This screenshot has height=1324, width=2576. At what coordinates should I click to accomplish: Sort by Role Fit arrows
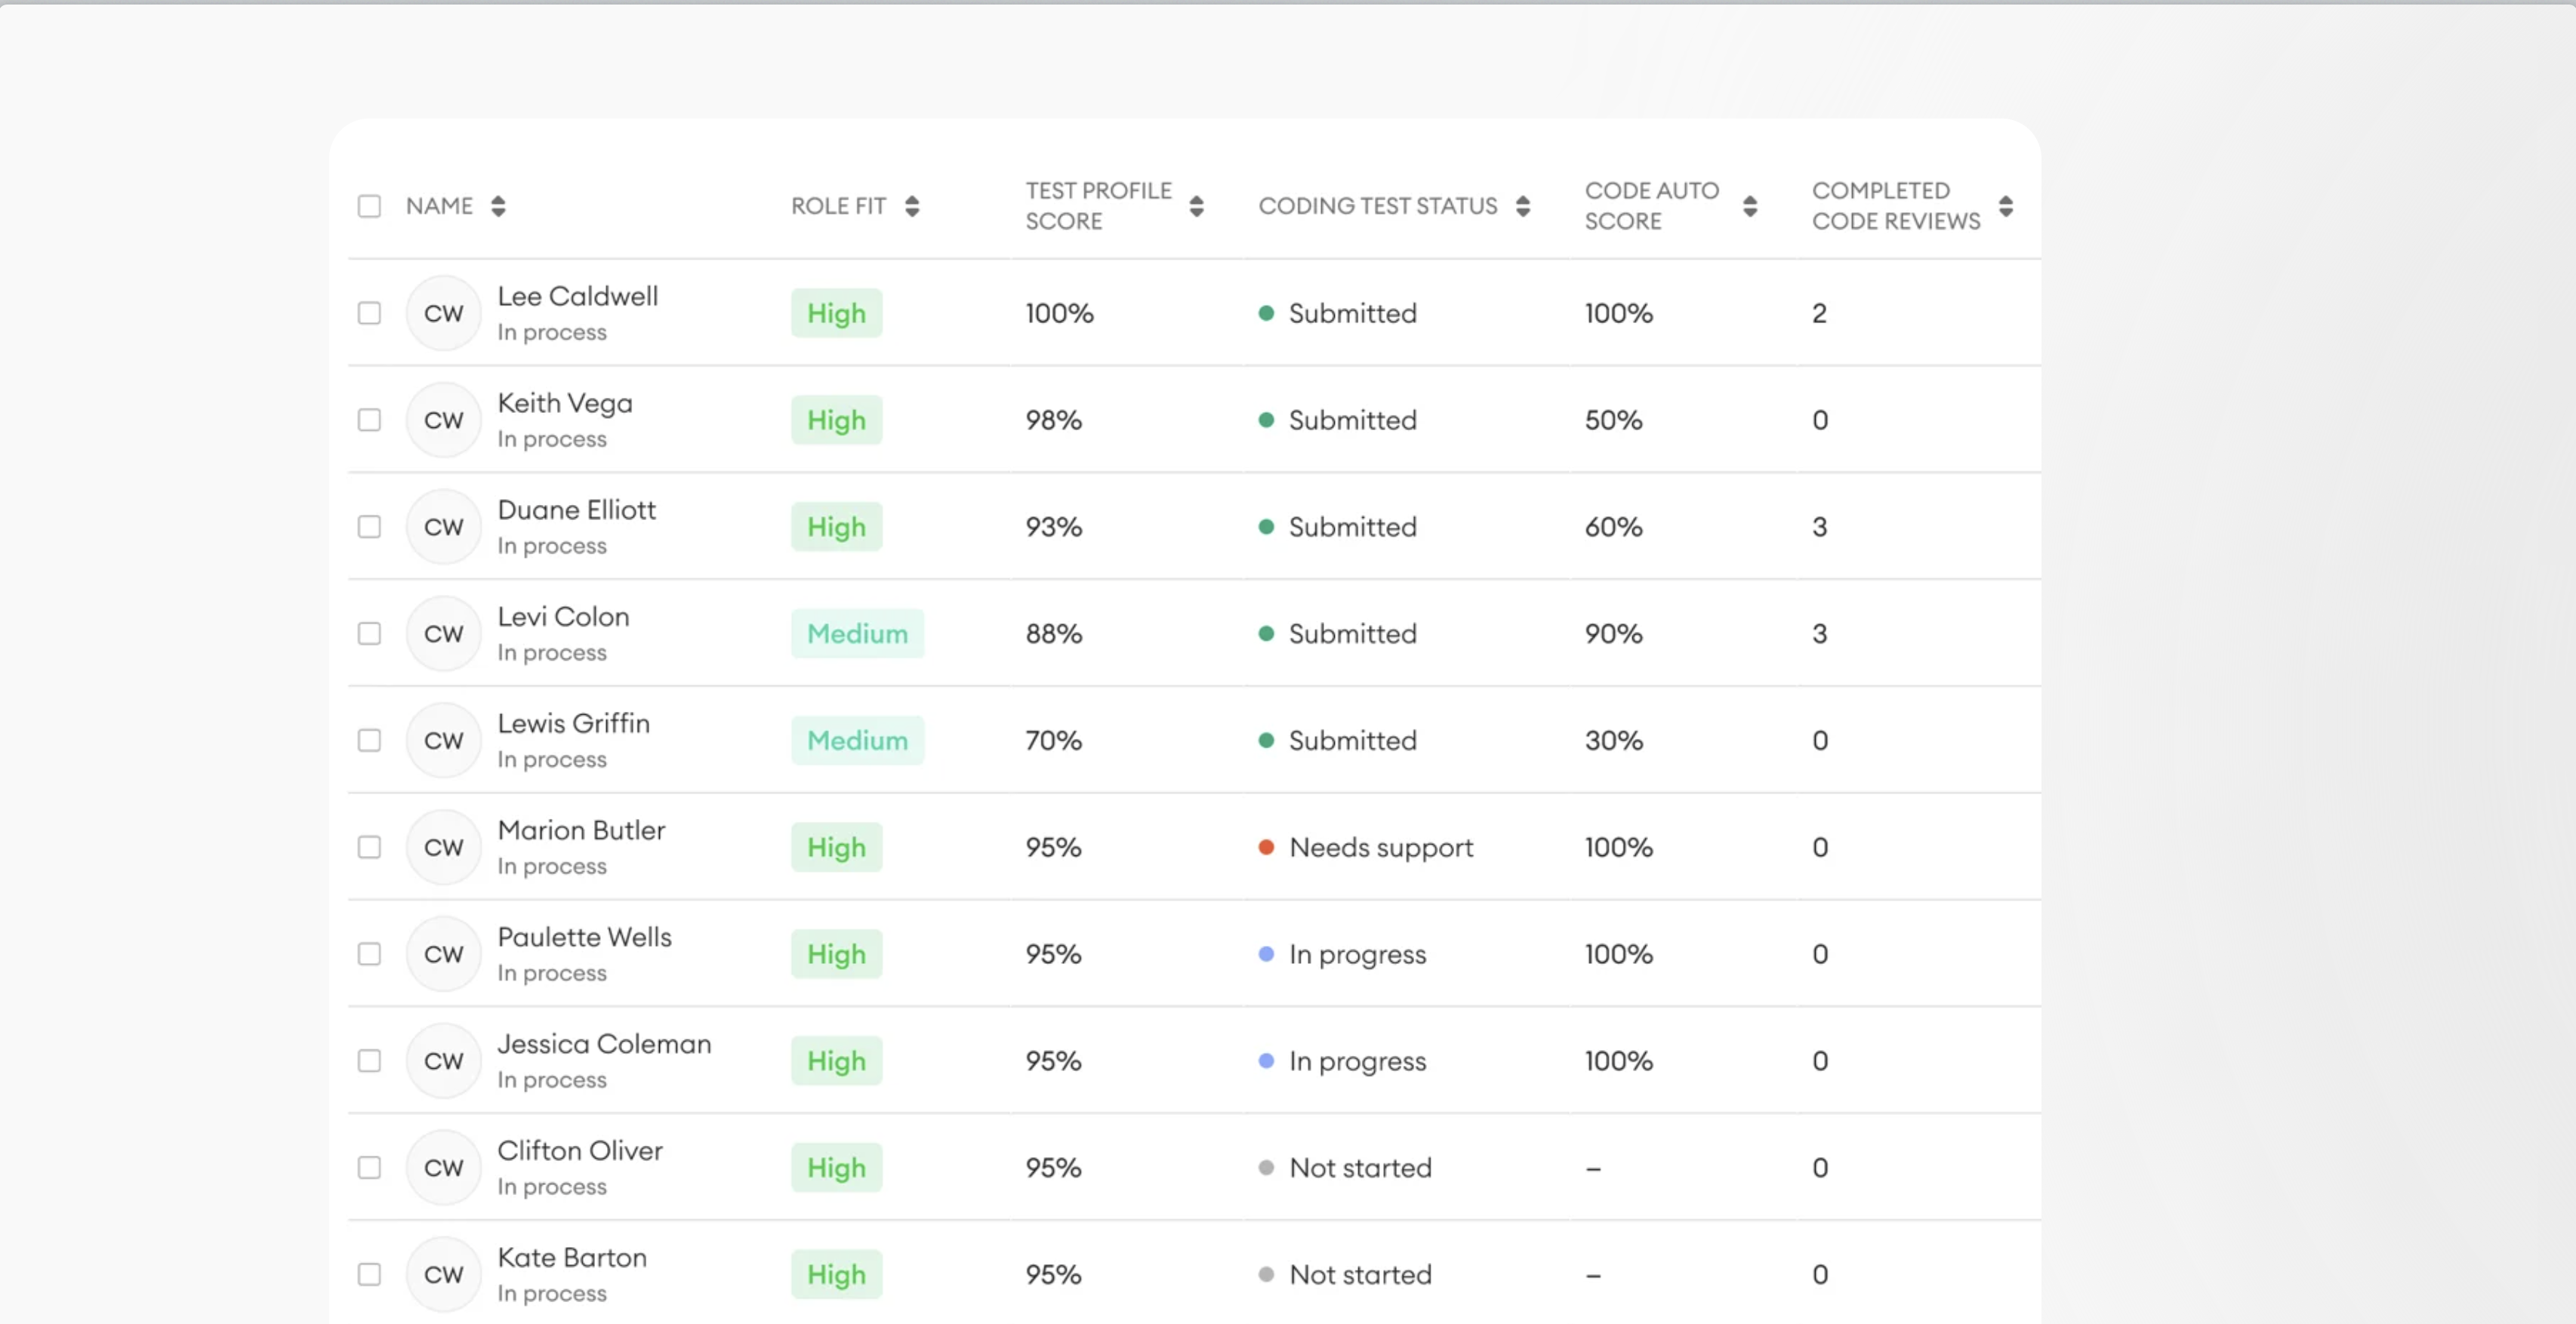pyautogui.click(x=911, y=206)
